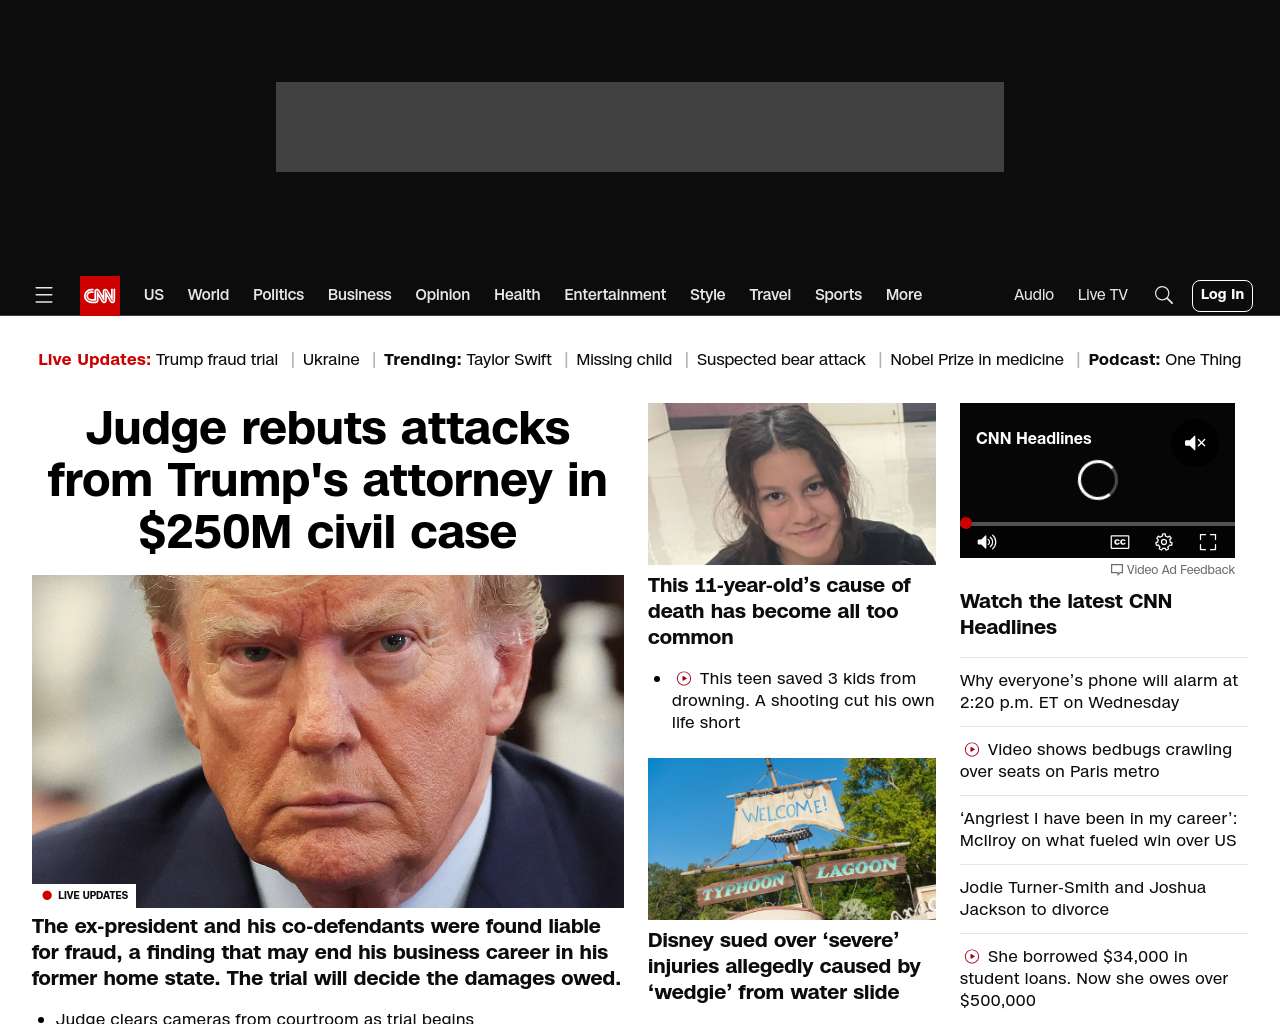
Task: Play the Paris metro bedbugs video
Action: [x=972, y=750]
